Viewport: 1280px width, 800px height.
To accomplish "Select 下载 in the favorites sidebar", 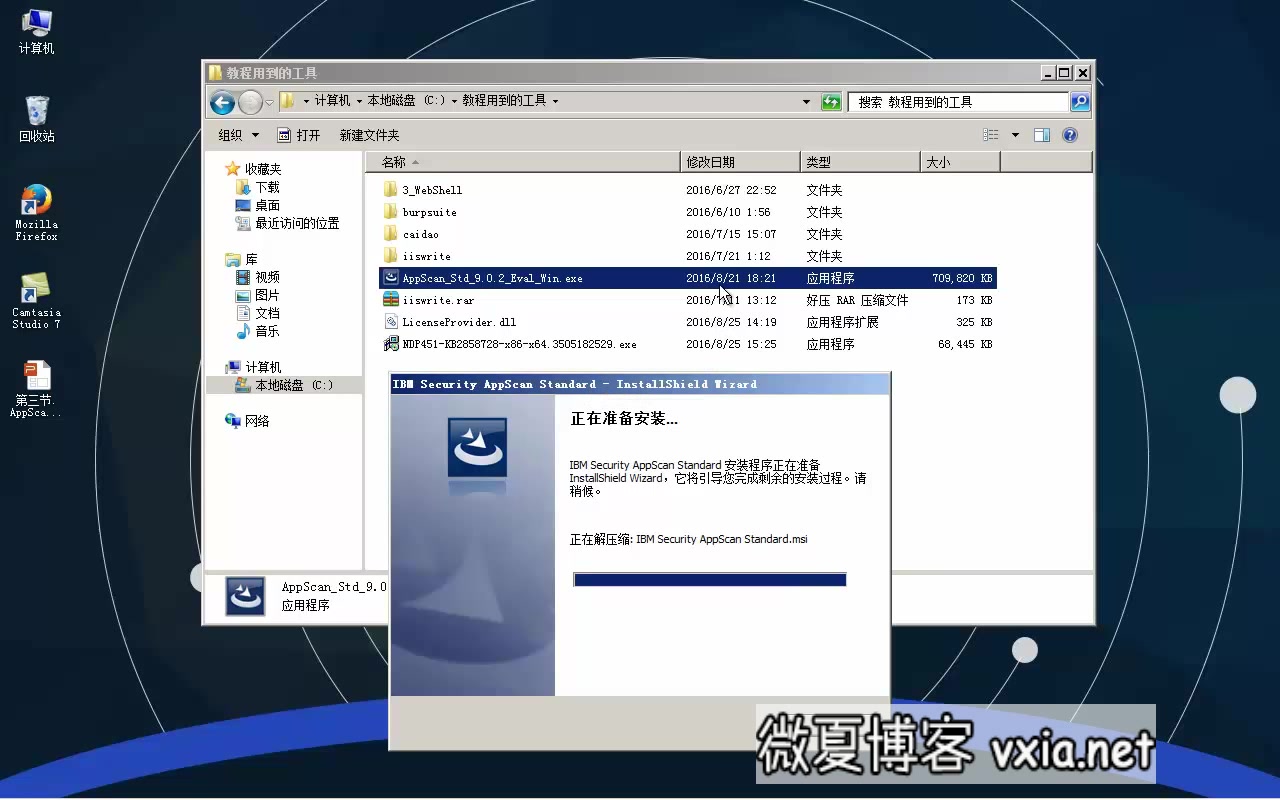I will tap(267, 187).
